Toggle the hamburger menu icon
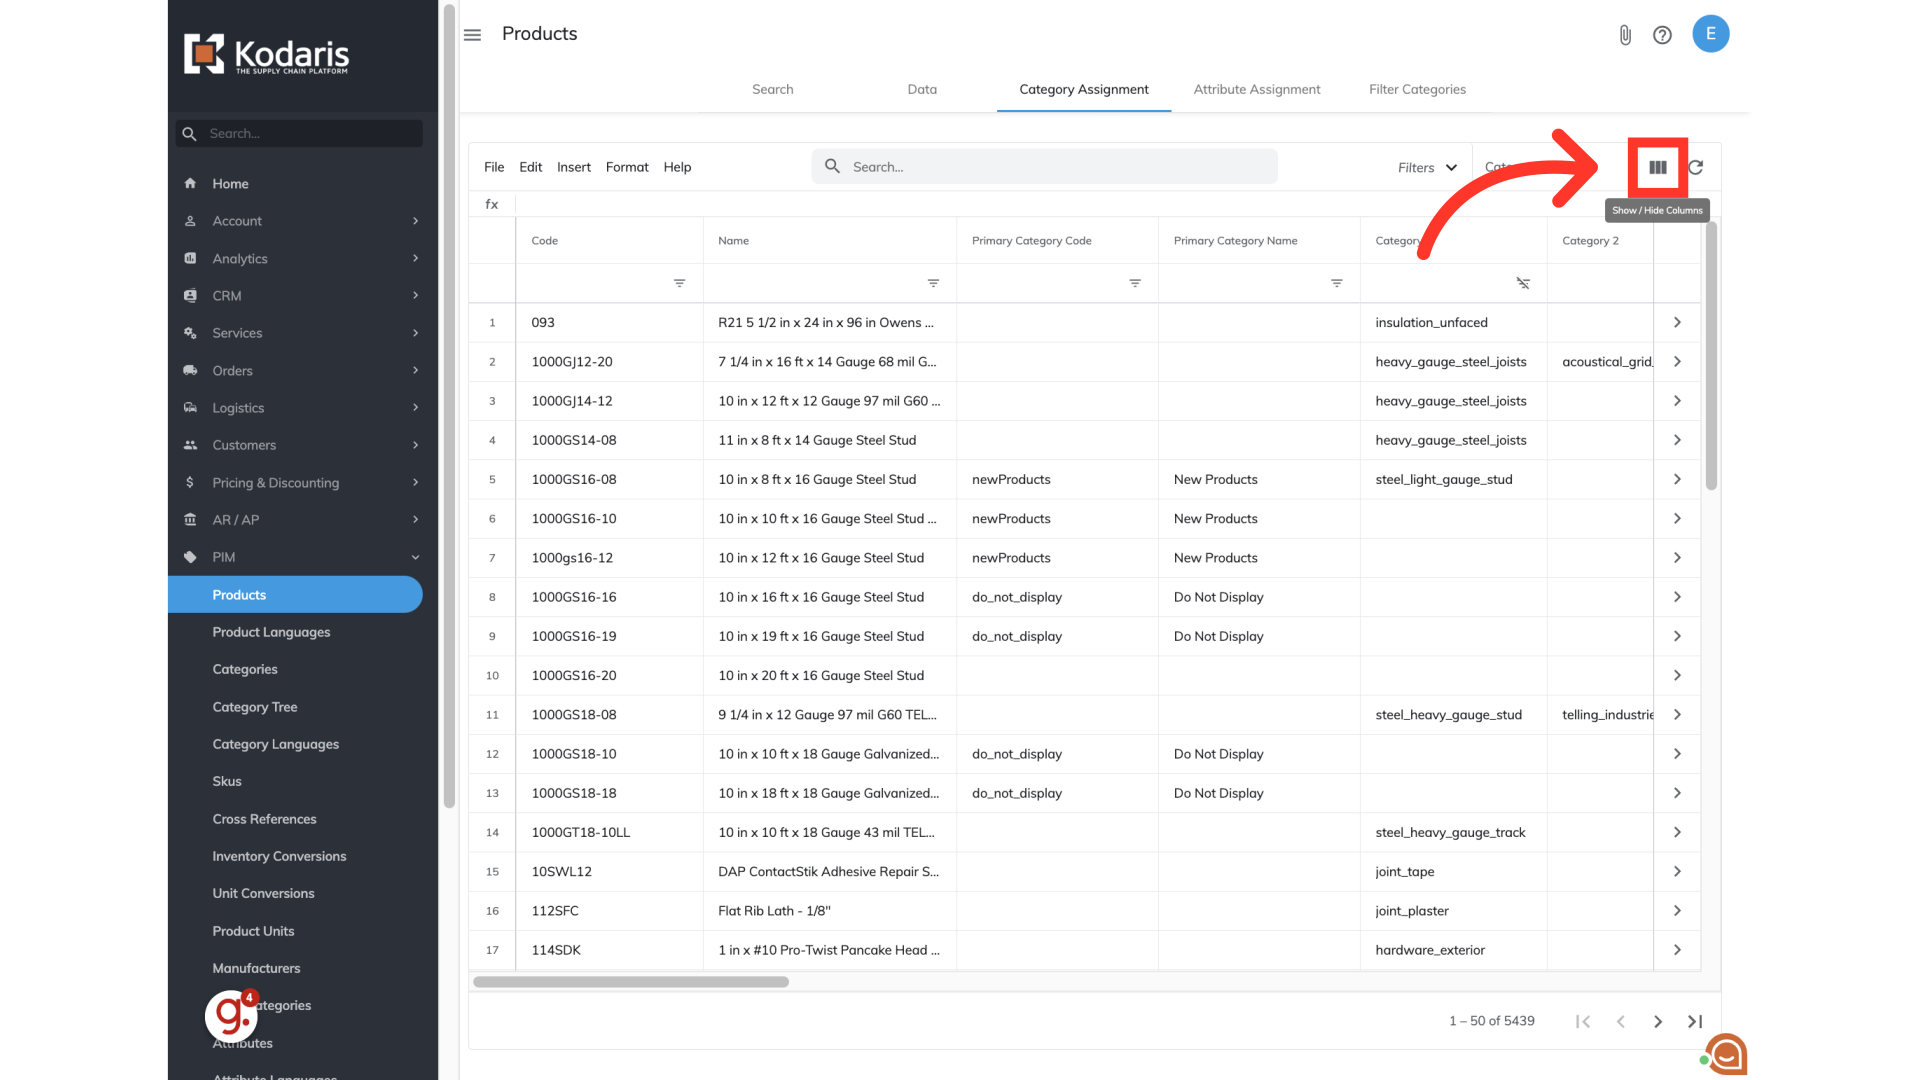This screenshot has width=1920, height=1080. (473, 35)
